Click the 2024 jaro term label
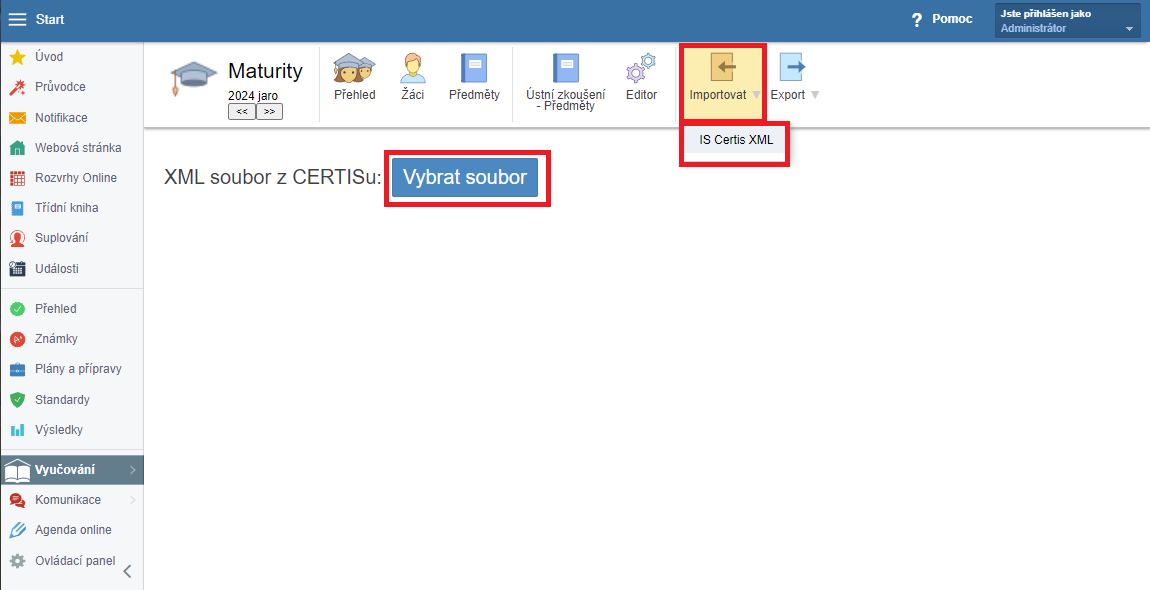This screenshot has width=1150, height=590. coord(253,95)
